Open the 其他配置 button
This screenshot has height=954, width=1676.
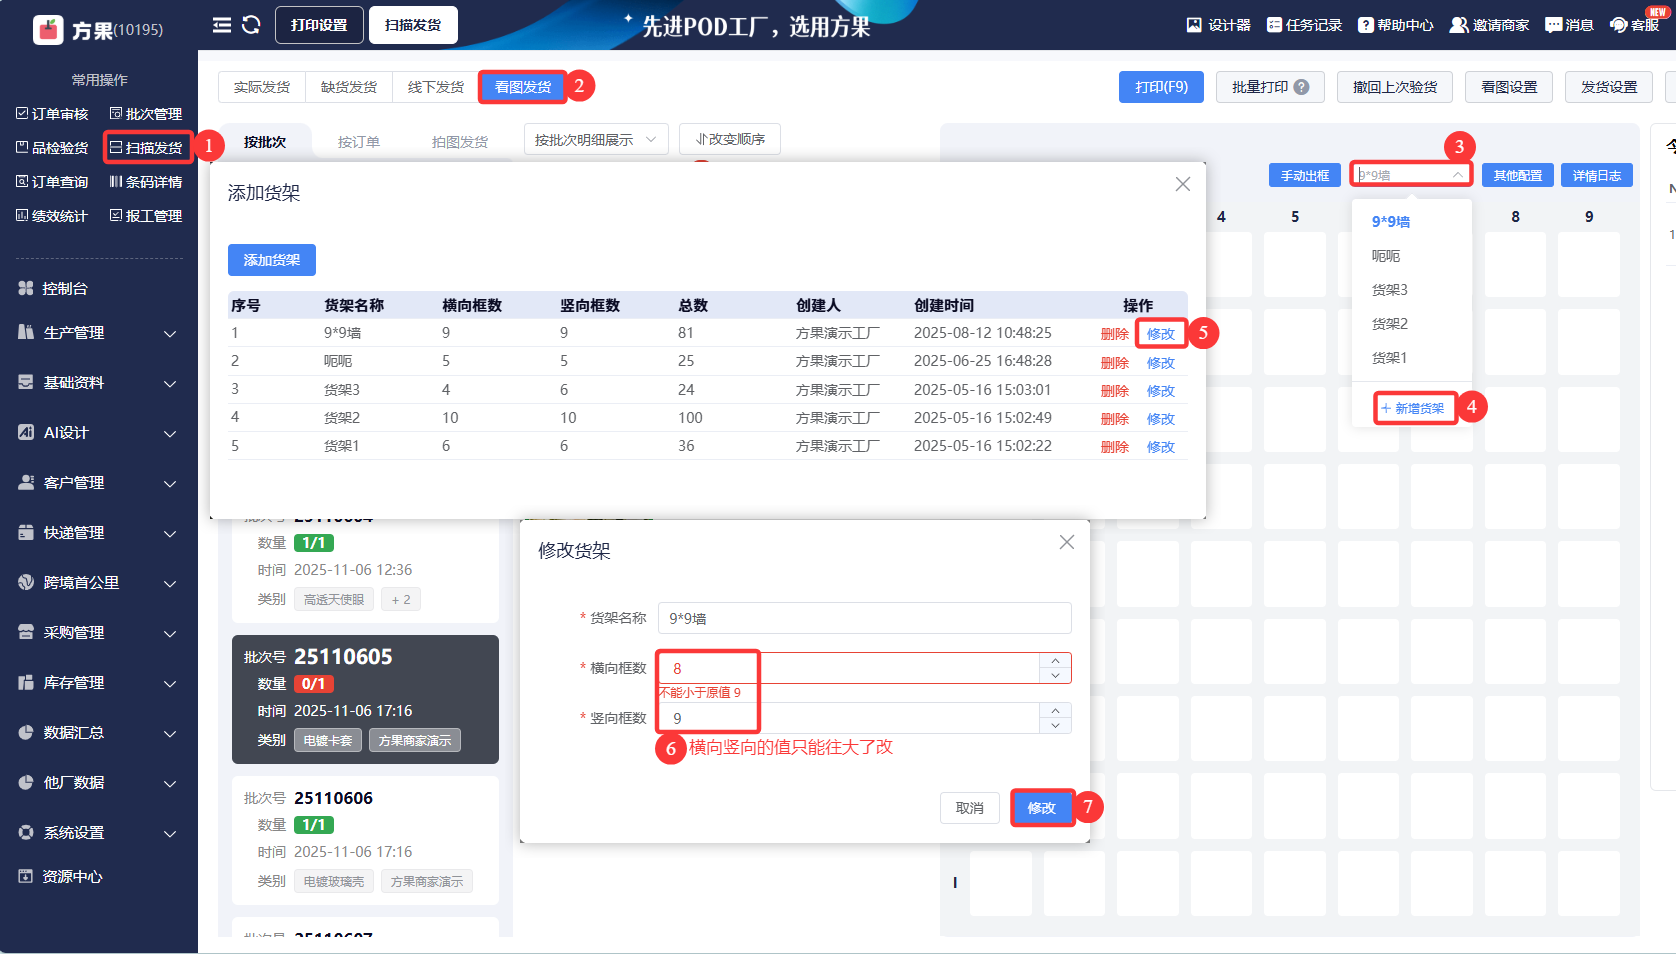coord(1518,175)
